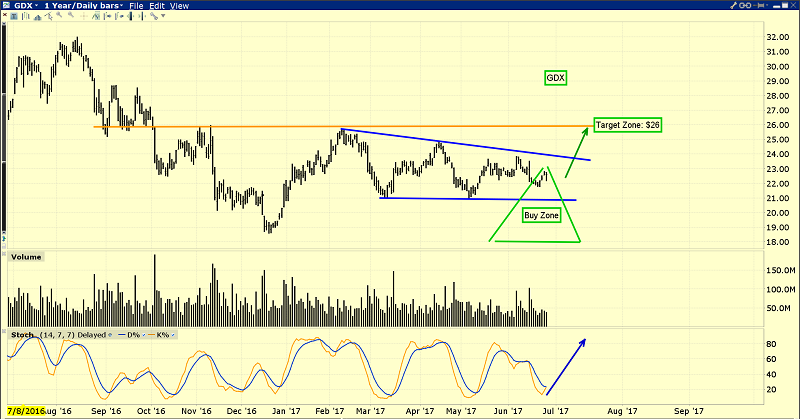
Task: Open the 1 Year/Daily bars period dropdown
Action: [x=121, y=6]
